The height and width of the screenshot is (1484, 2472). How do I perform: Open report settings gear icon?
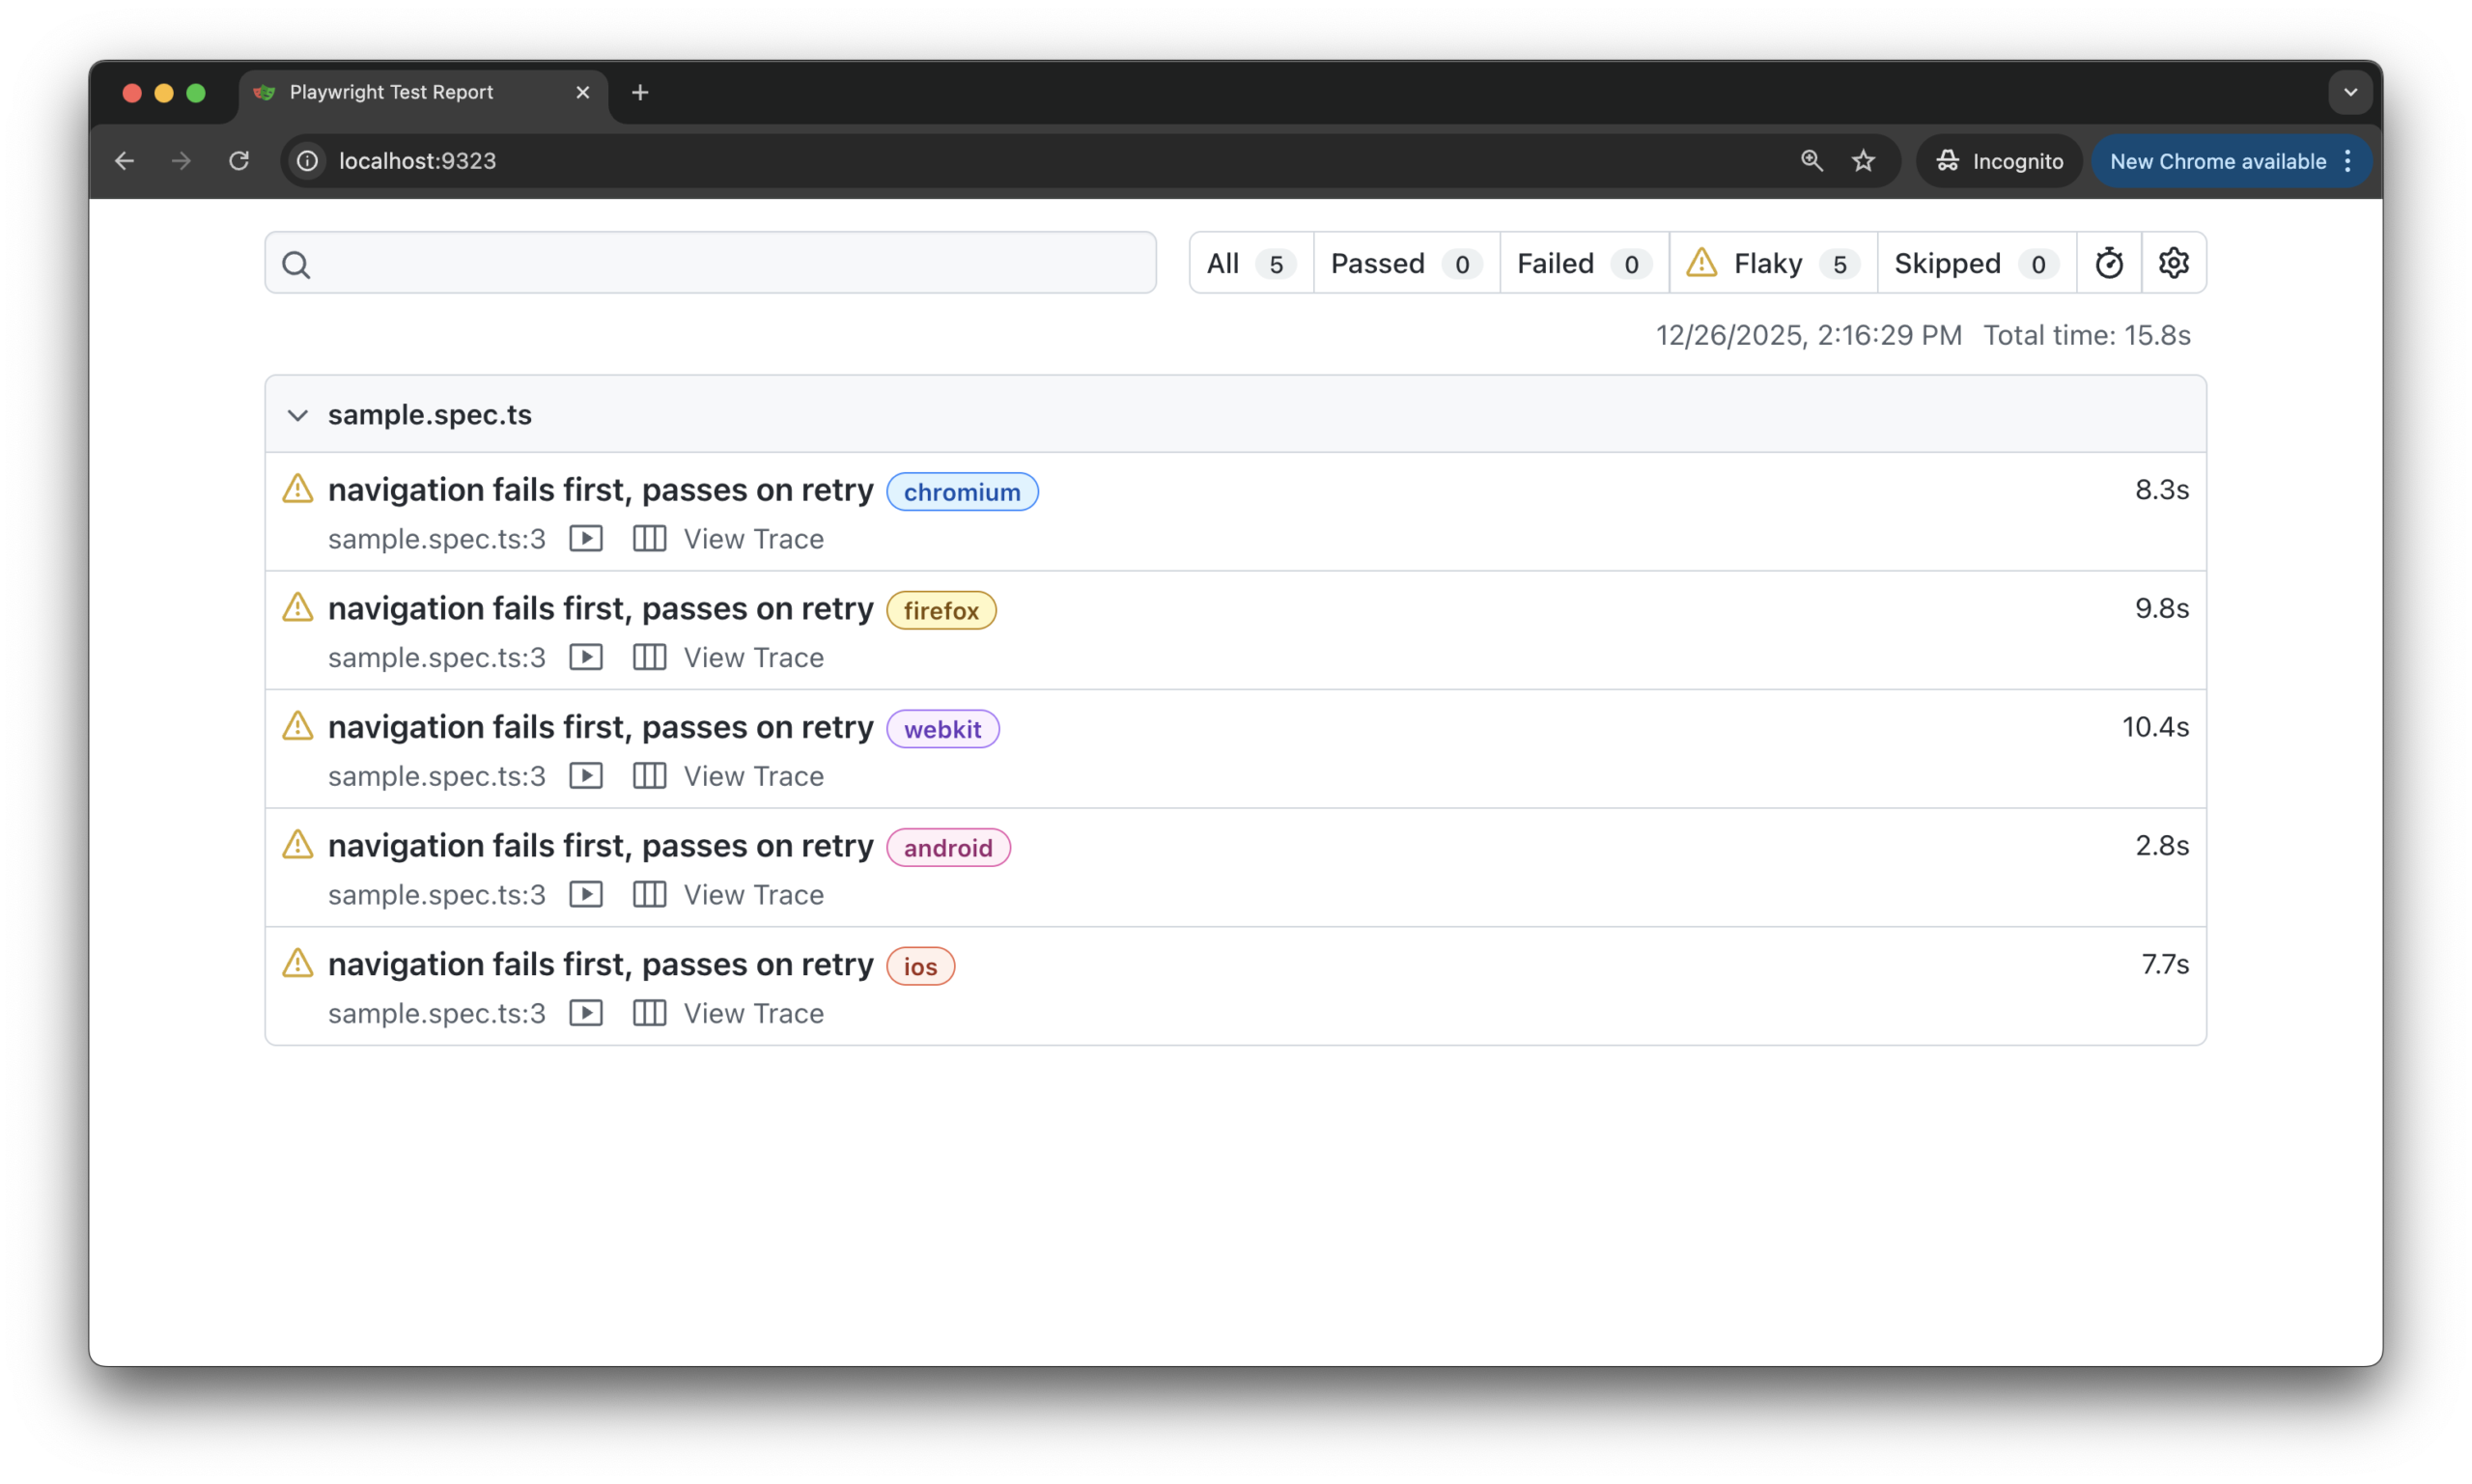2173,263
